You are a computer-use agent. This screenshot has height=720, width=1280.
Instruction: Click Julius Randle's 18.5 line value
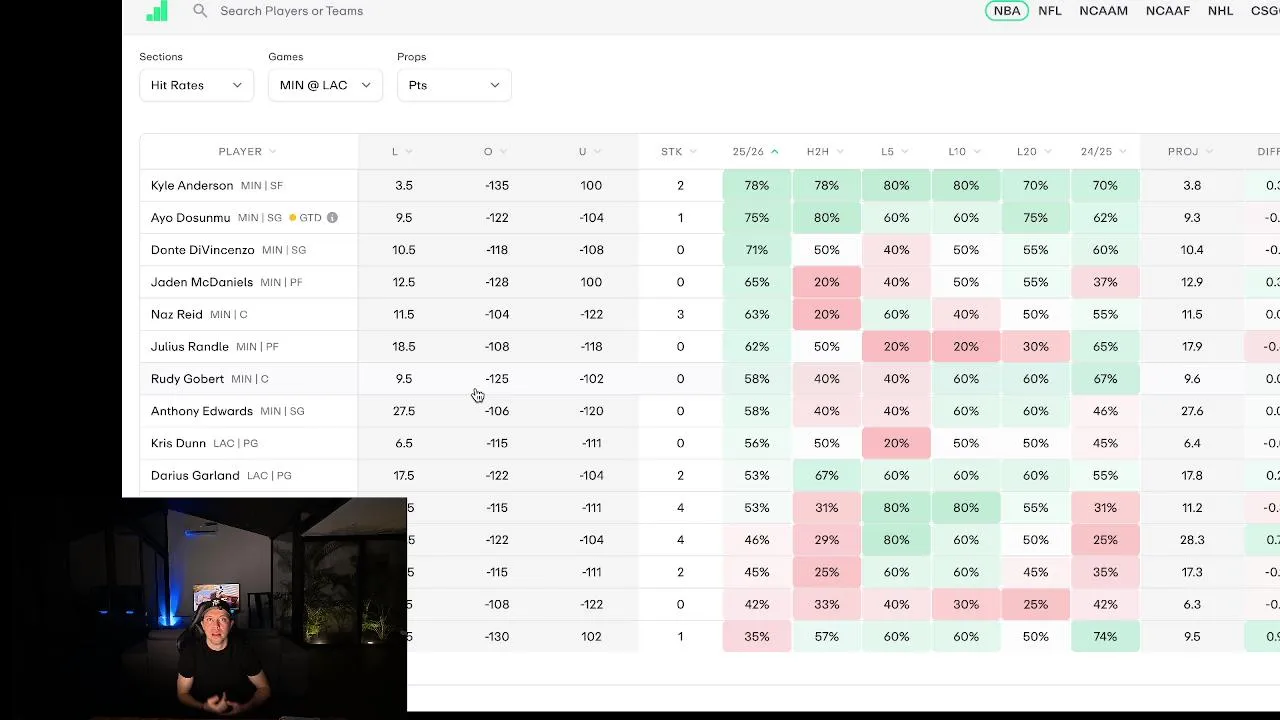[404, 346]
